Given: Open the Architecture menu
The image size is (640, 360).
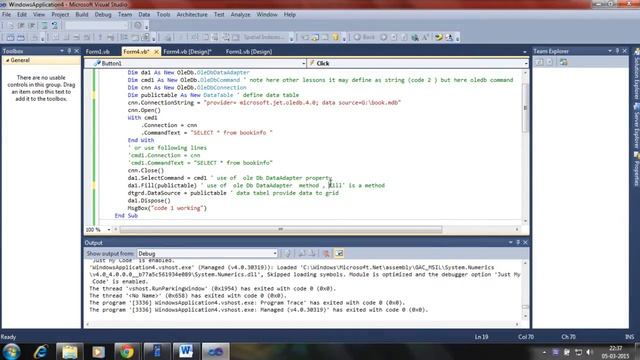Looking at the screenshot, I should (x=192, y=15).
